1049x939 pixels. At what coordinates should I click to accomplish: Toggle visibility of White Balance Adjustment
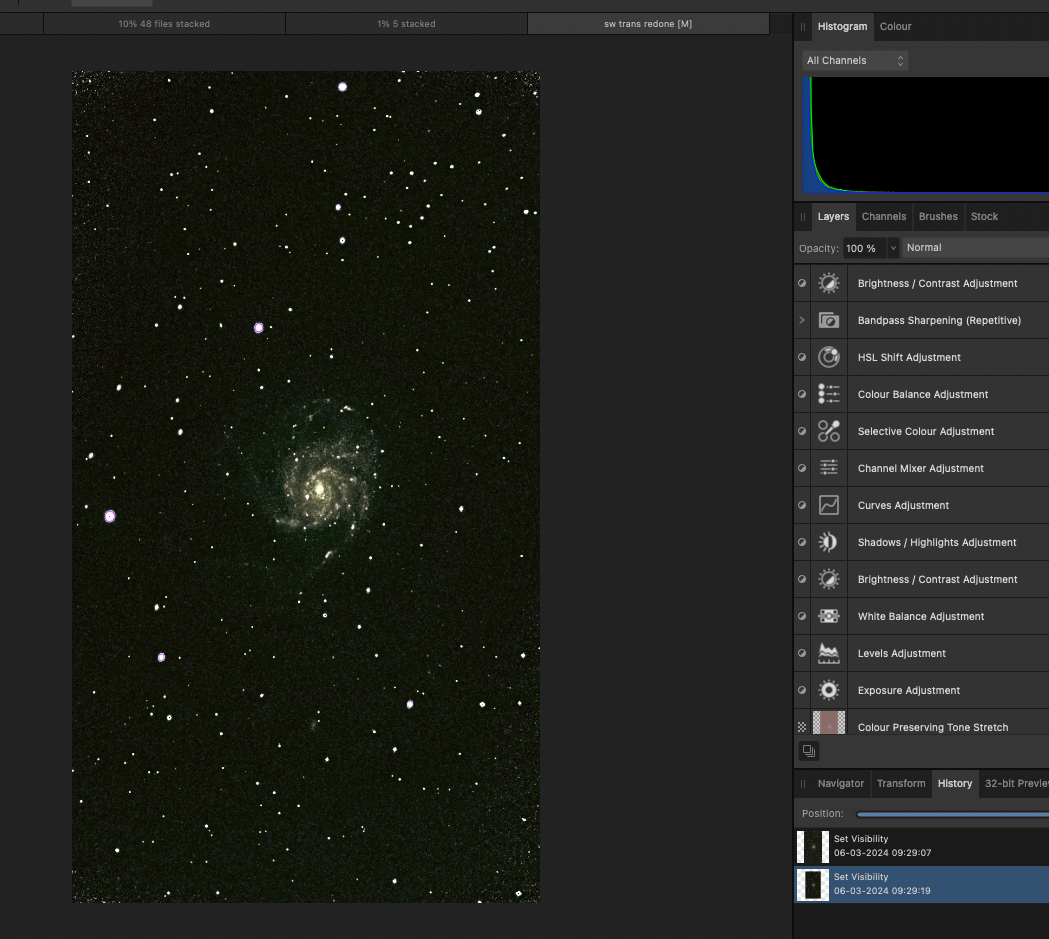[x=801, y=616]
